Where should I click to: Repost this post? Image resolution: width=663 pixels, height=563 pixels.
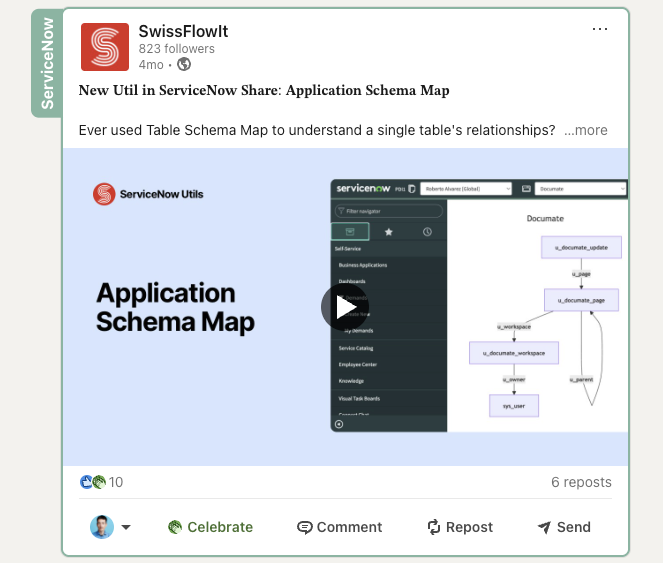click(x=459, y=527)
